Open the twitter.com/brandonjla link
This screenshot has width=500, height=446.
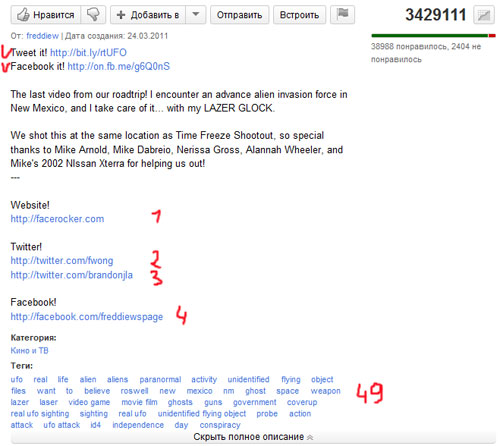tap(72, 275)
